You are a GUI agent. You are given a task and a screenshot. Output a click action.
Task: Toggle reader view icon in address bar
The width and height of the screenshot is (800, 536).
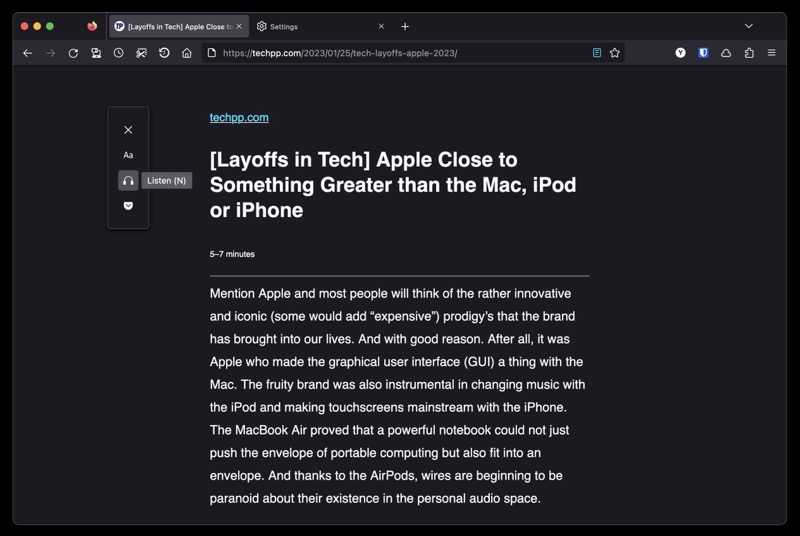click(x=597, y=53)
